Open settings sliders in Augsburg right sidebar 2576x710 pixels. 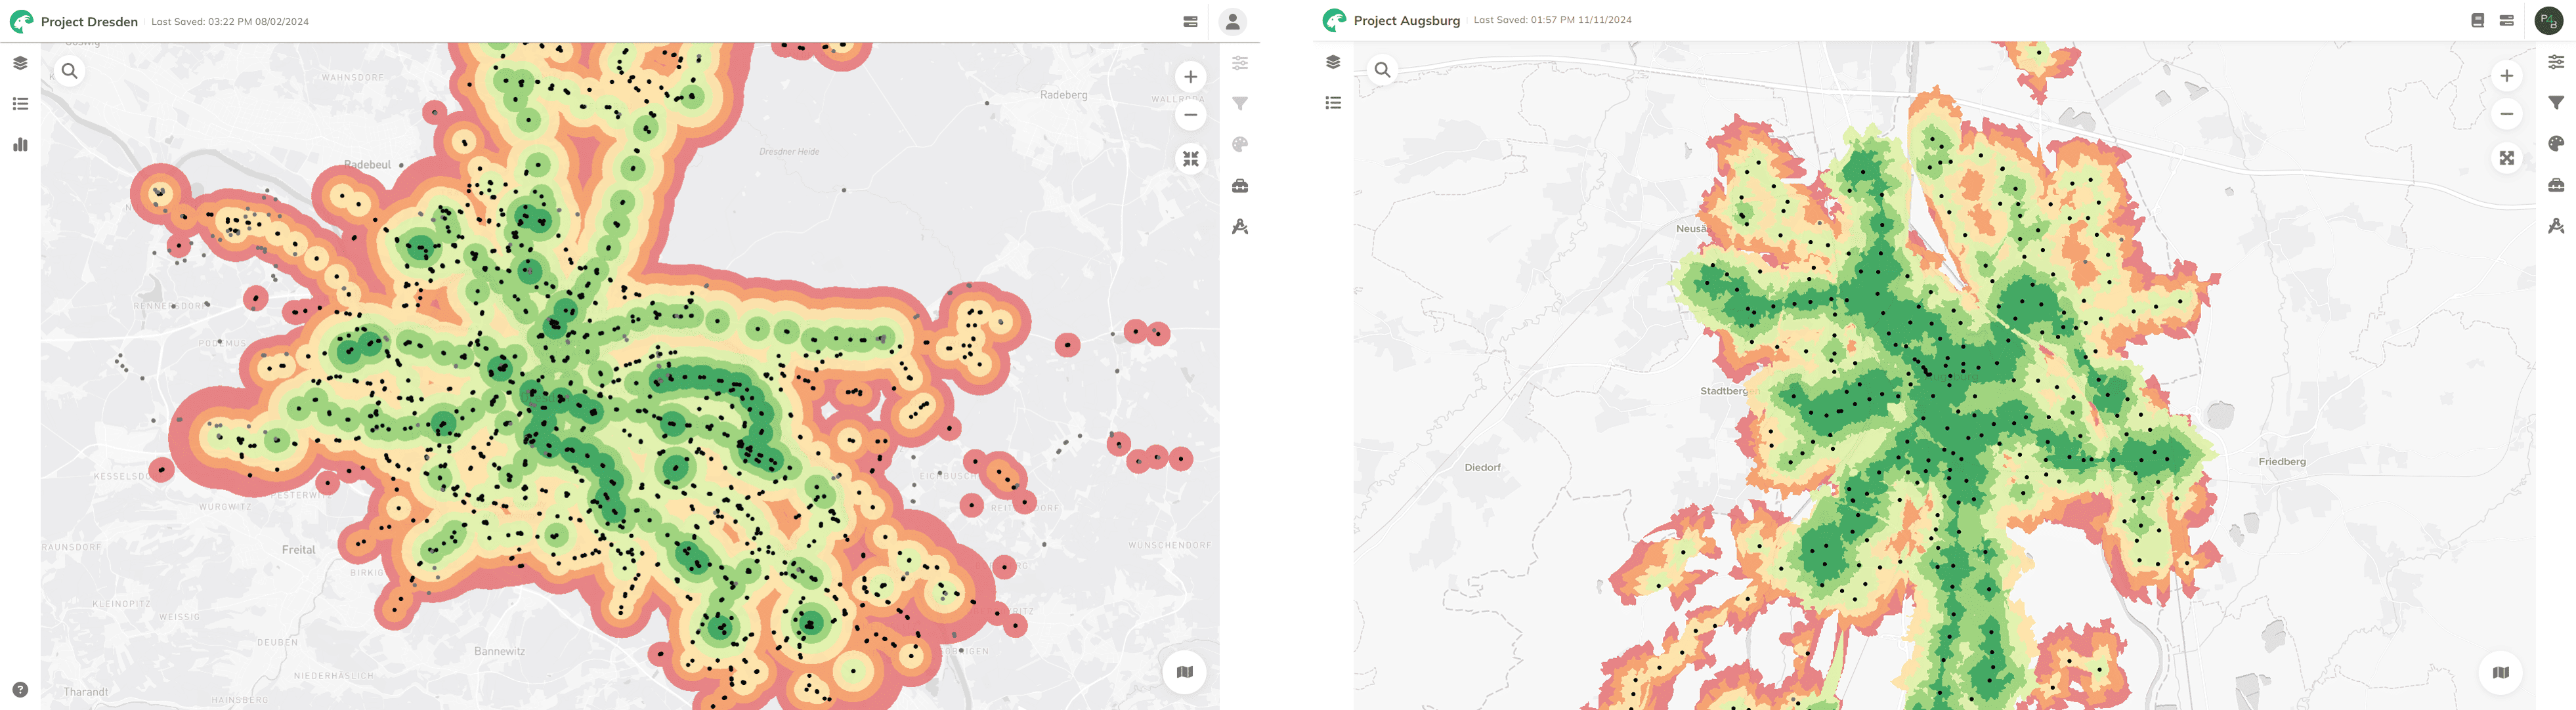point(2556,62)
